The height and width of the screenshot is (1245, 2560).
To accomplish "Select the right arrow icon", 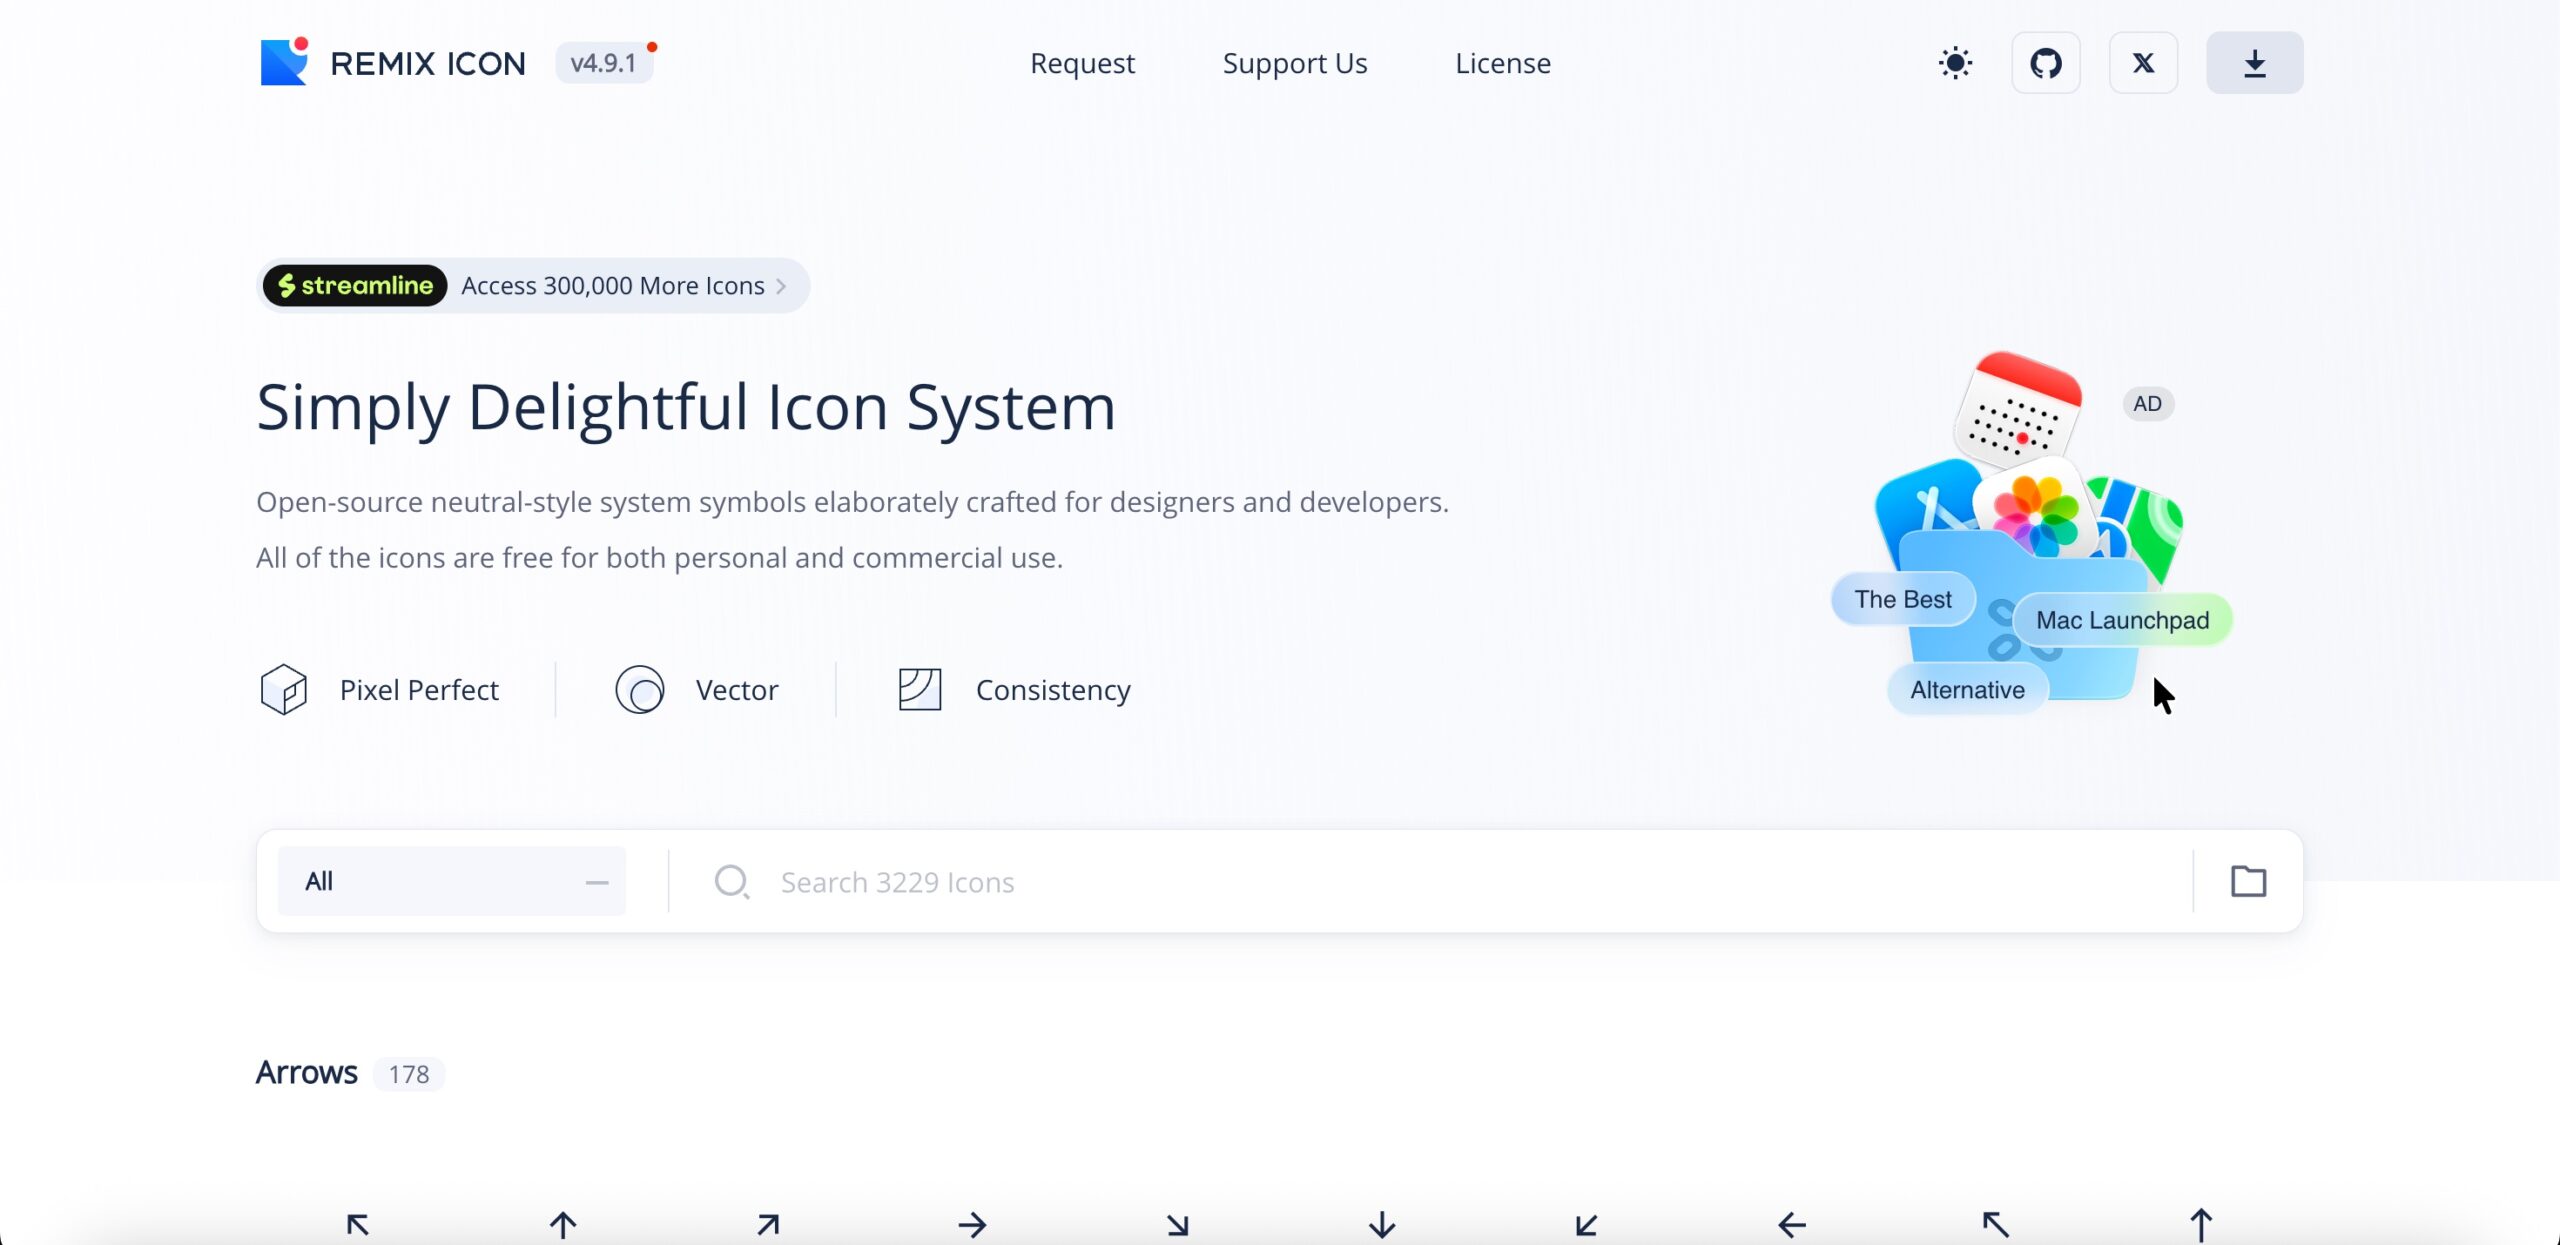I will click(x=972, y=1224).
